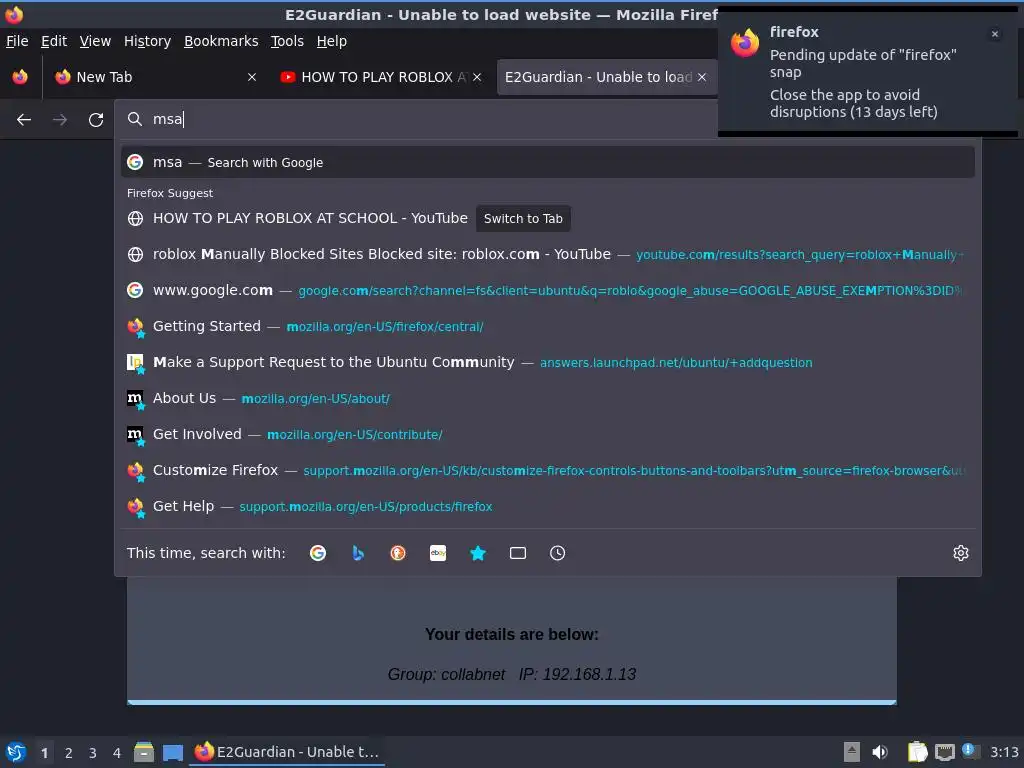Click the Pending update of firefox notification text
This screenshot has height=768, width=1024.
(x=863, y=63)
